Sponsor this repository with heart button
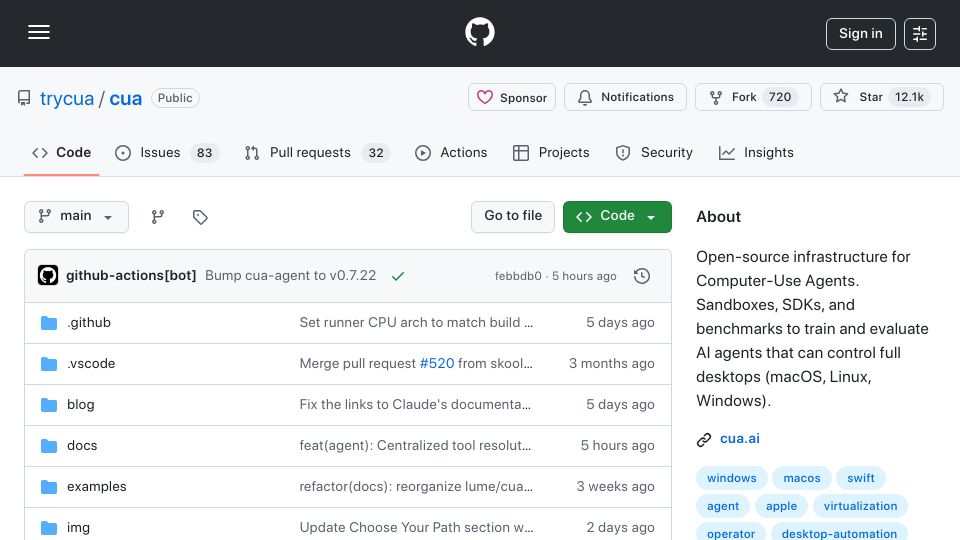 tap(512, 97)
